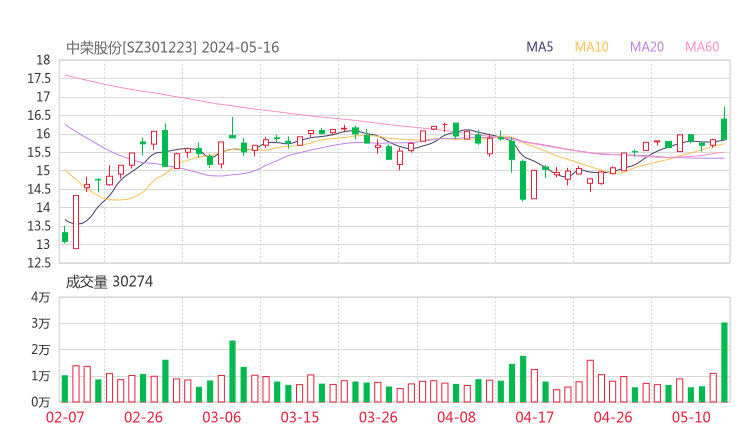
Task: Click the 成交量 30274 volume label
Action: [x=109, y=282]
